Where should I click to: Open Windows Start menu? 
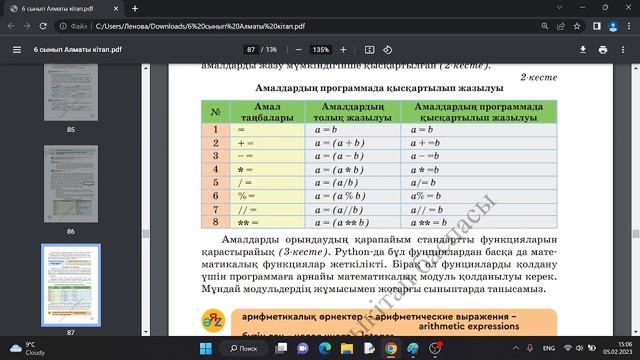206,349
